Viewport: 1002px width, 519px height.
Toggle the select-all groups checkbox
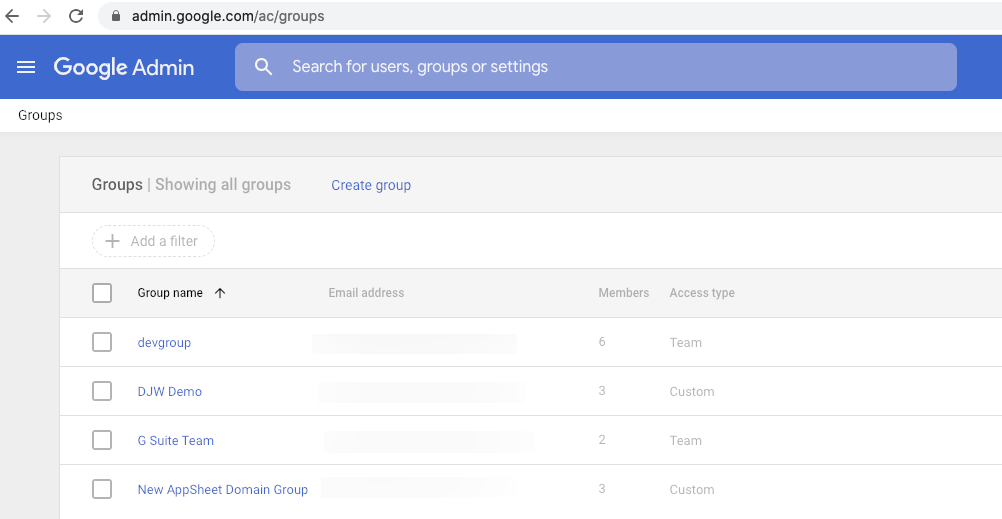tap(102, 293)
